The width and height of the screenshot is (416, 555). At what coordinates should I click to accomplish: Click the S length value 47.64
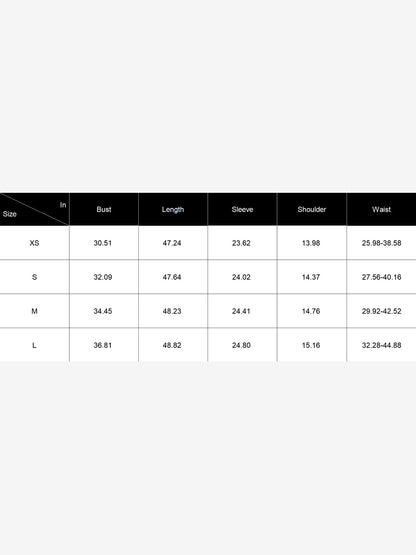coord(172,277)
